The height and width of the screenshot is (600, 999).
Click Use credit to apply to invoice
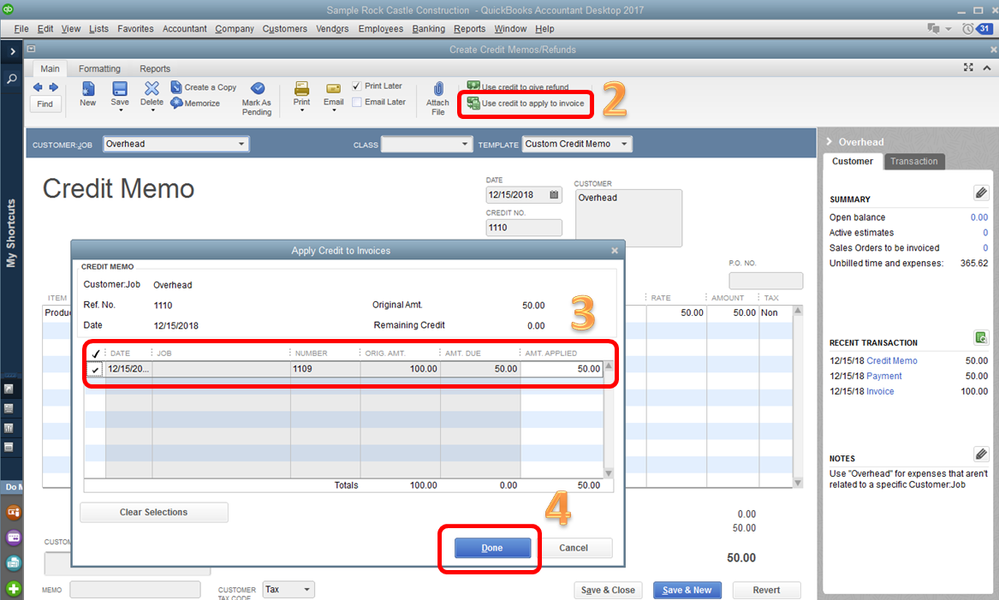point(526,103)
